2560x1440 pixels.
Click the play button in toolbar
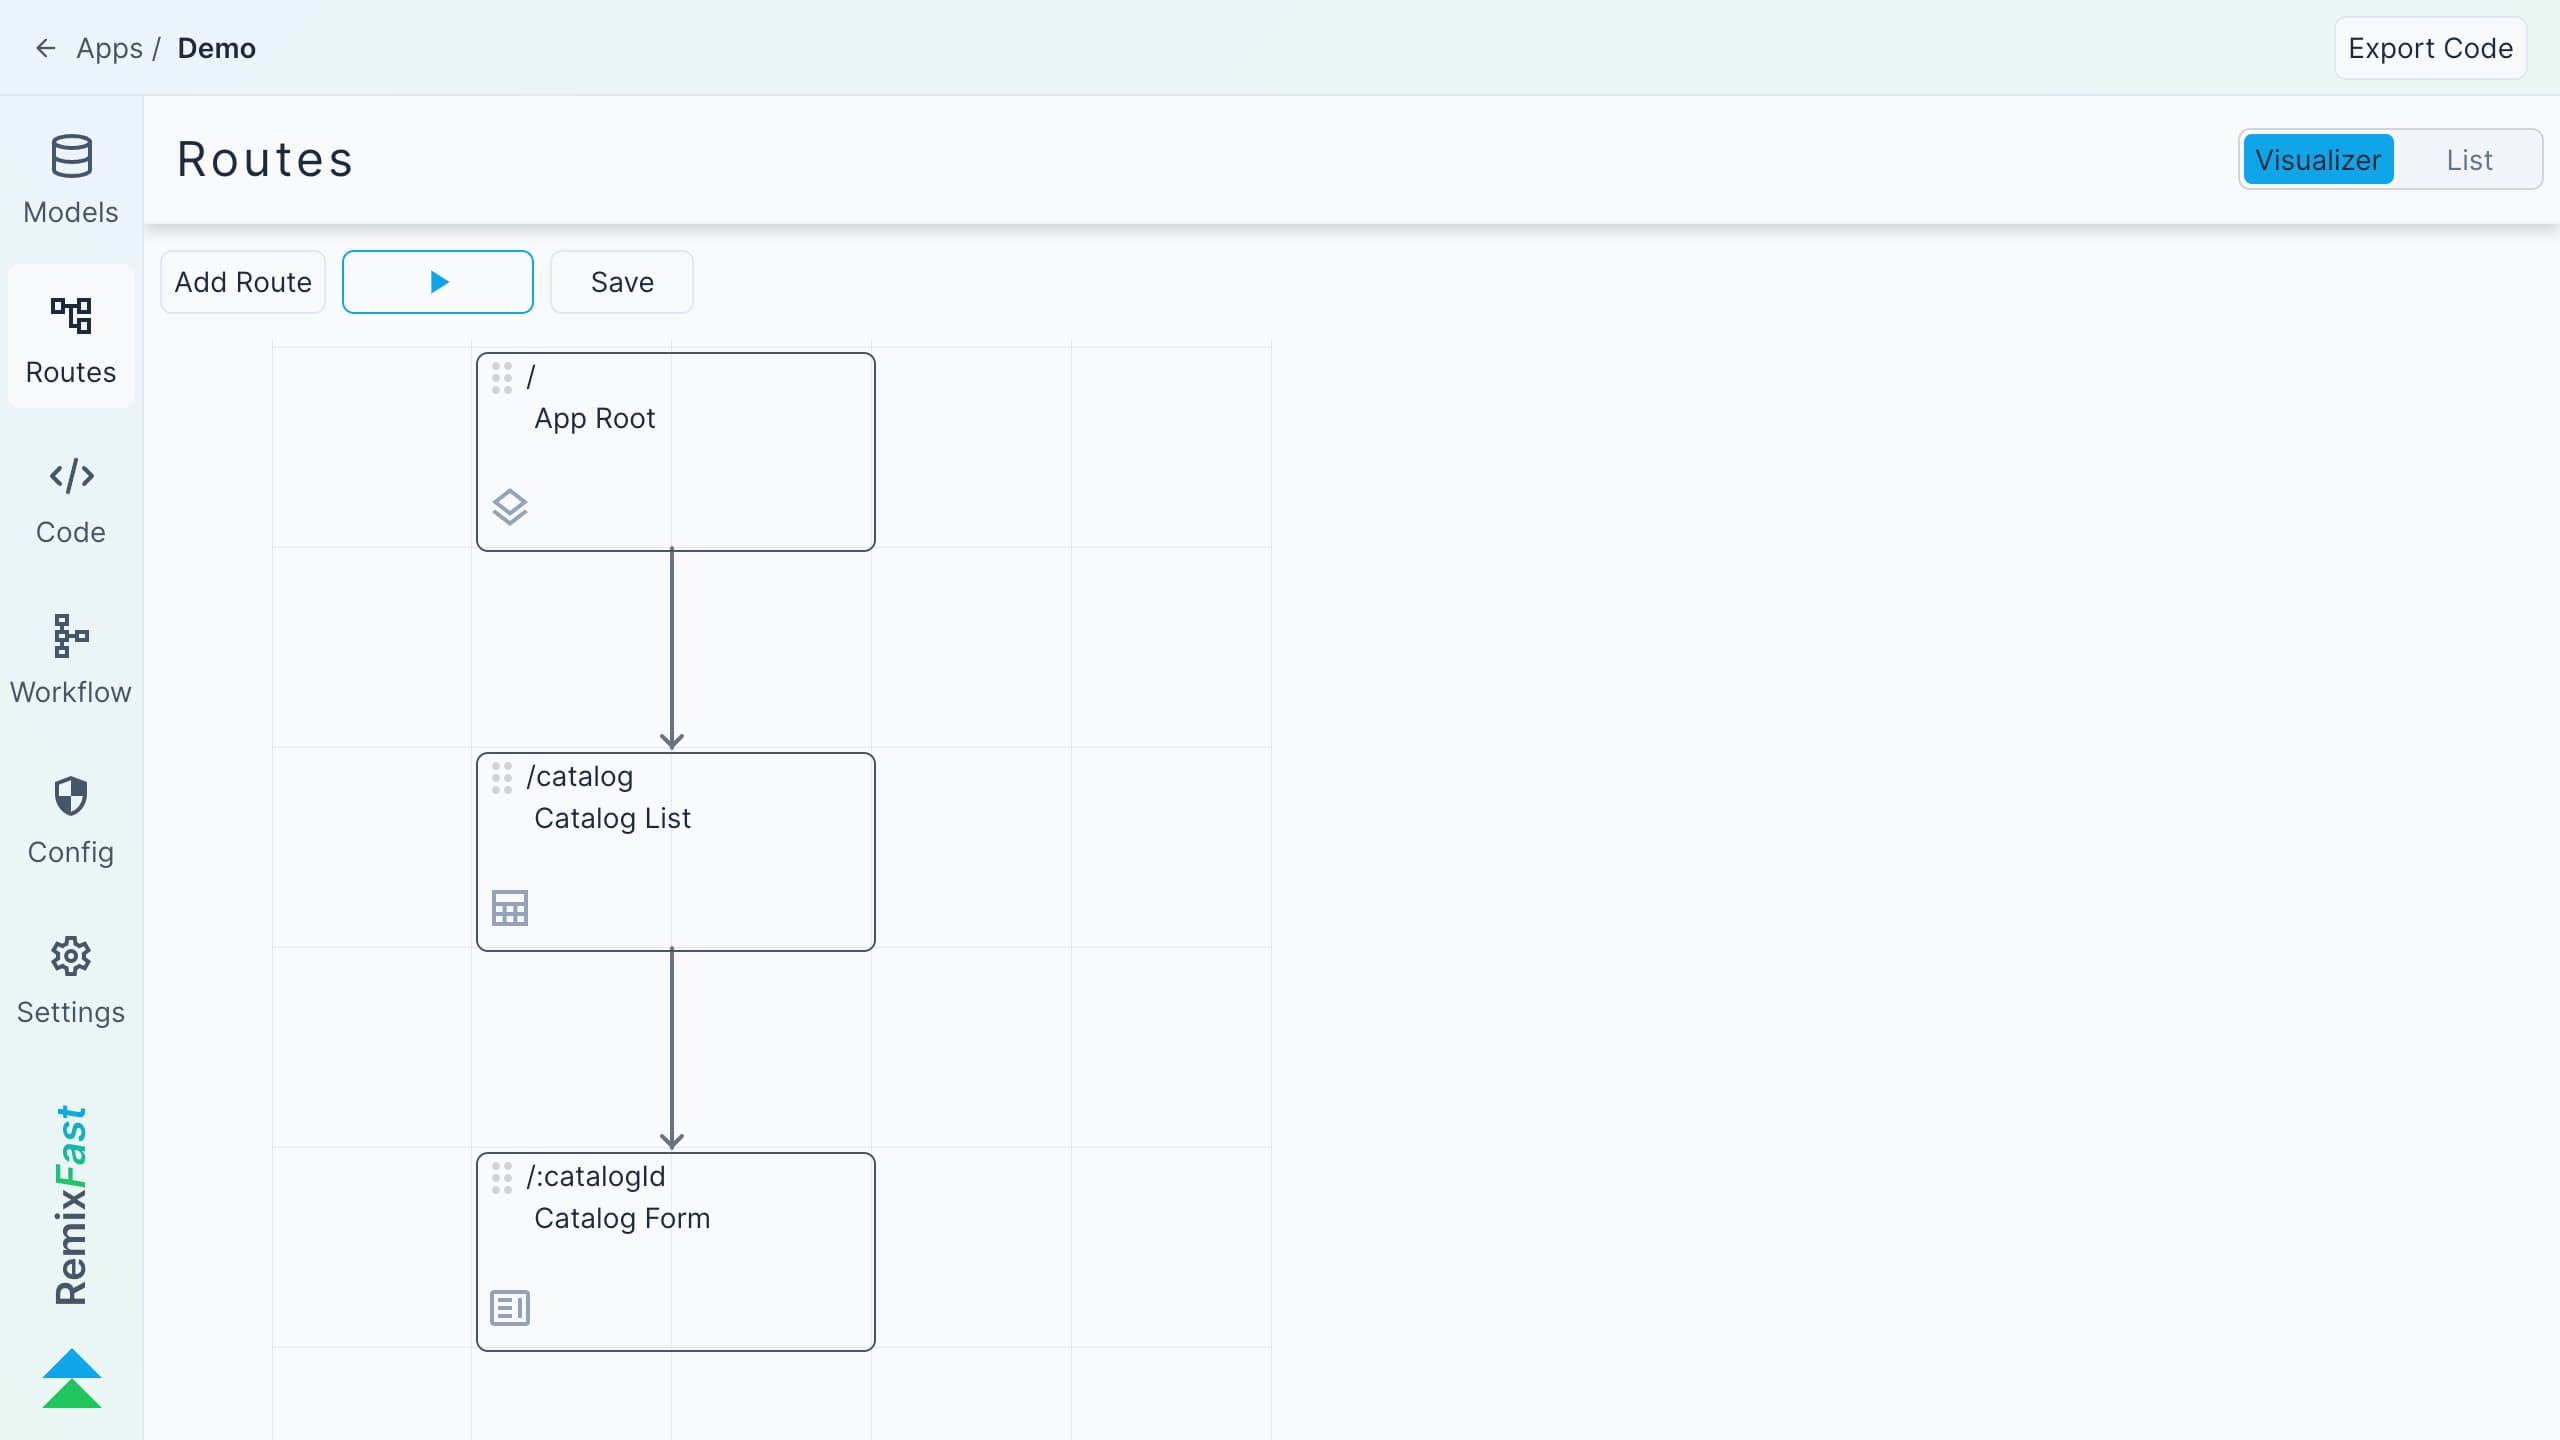[x=438, y=281]
